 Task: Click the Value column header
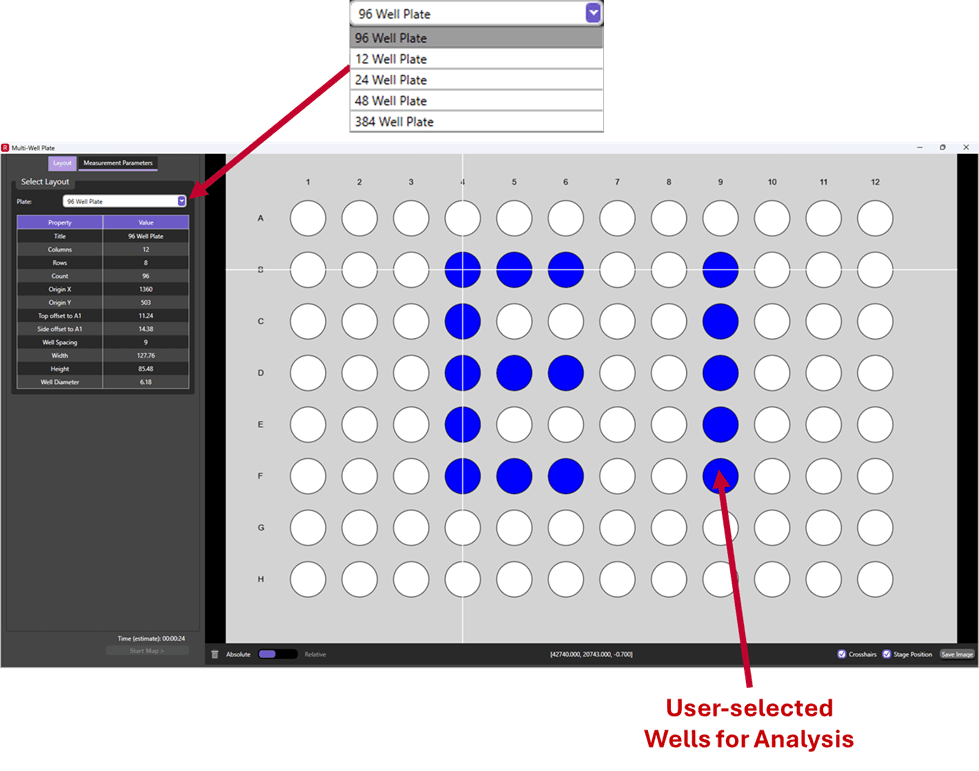tap(146, 222)
